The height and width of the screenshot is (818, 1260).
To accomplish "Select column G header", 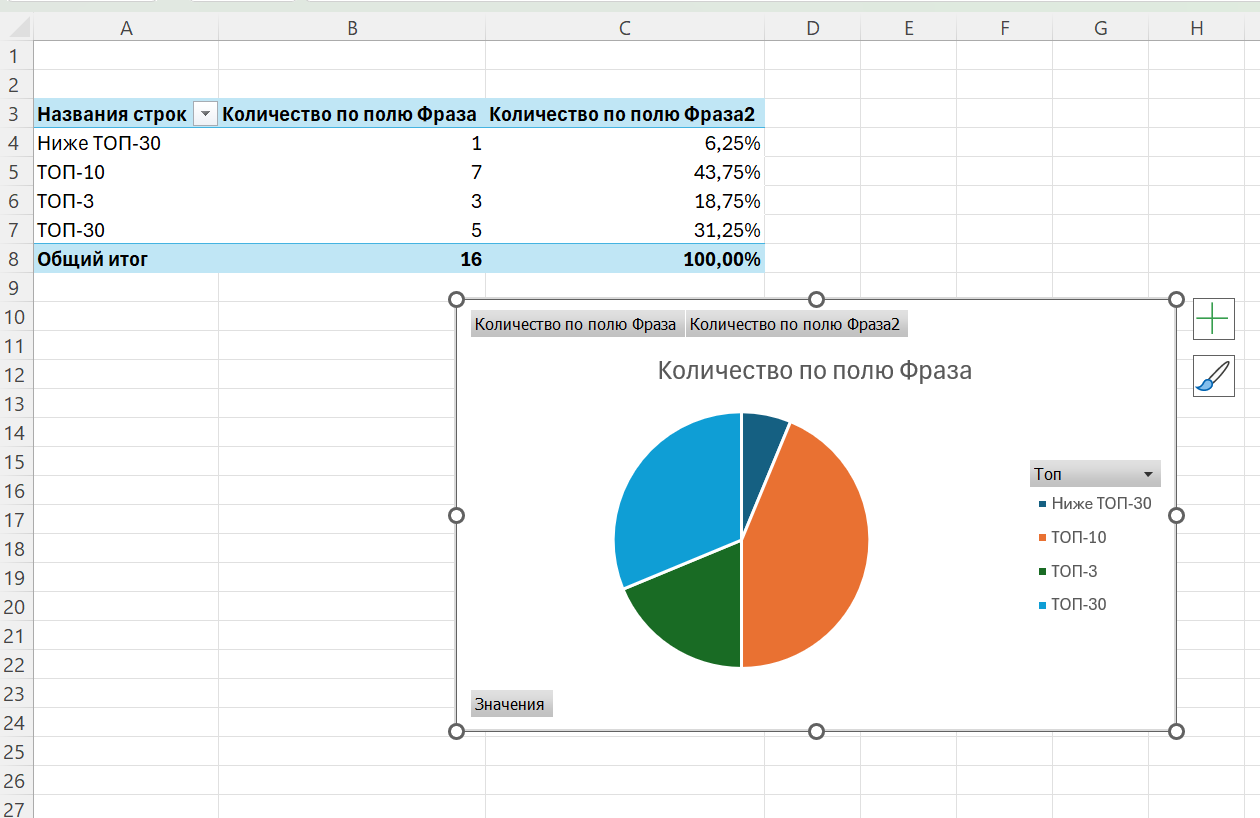I will click(1100, 28).
